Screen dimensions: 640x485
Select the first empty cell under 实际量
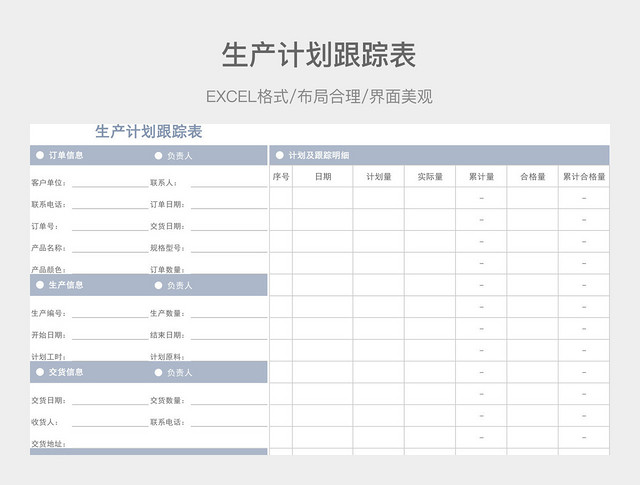(430, 198)
